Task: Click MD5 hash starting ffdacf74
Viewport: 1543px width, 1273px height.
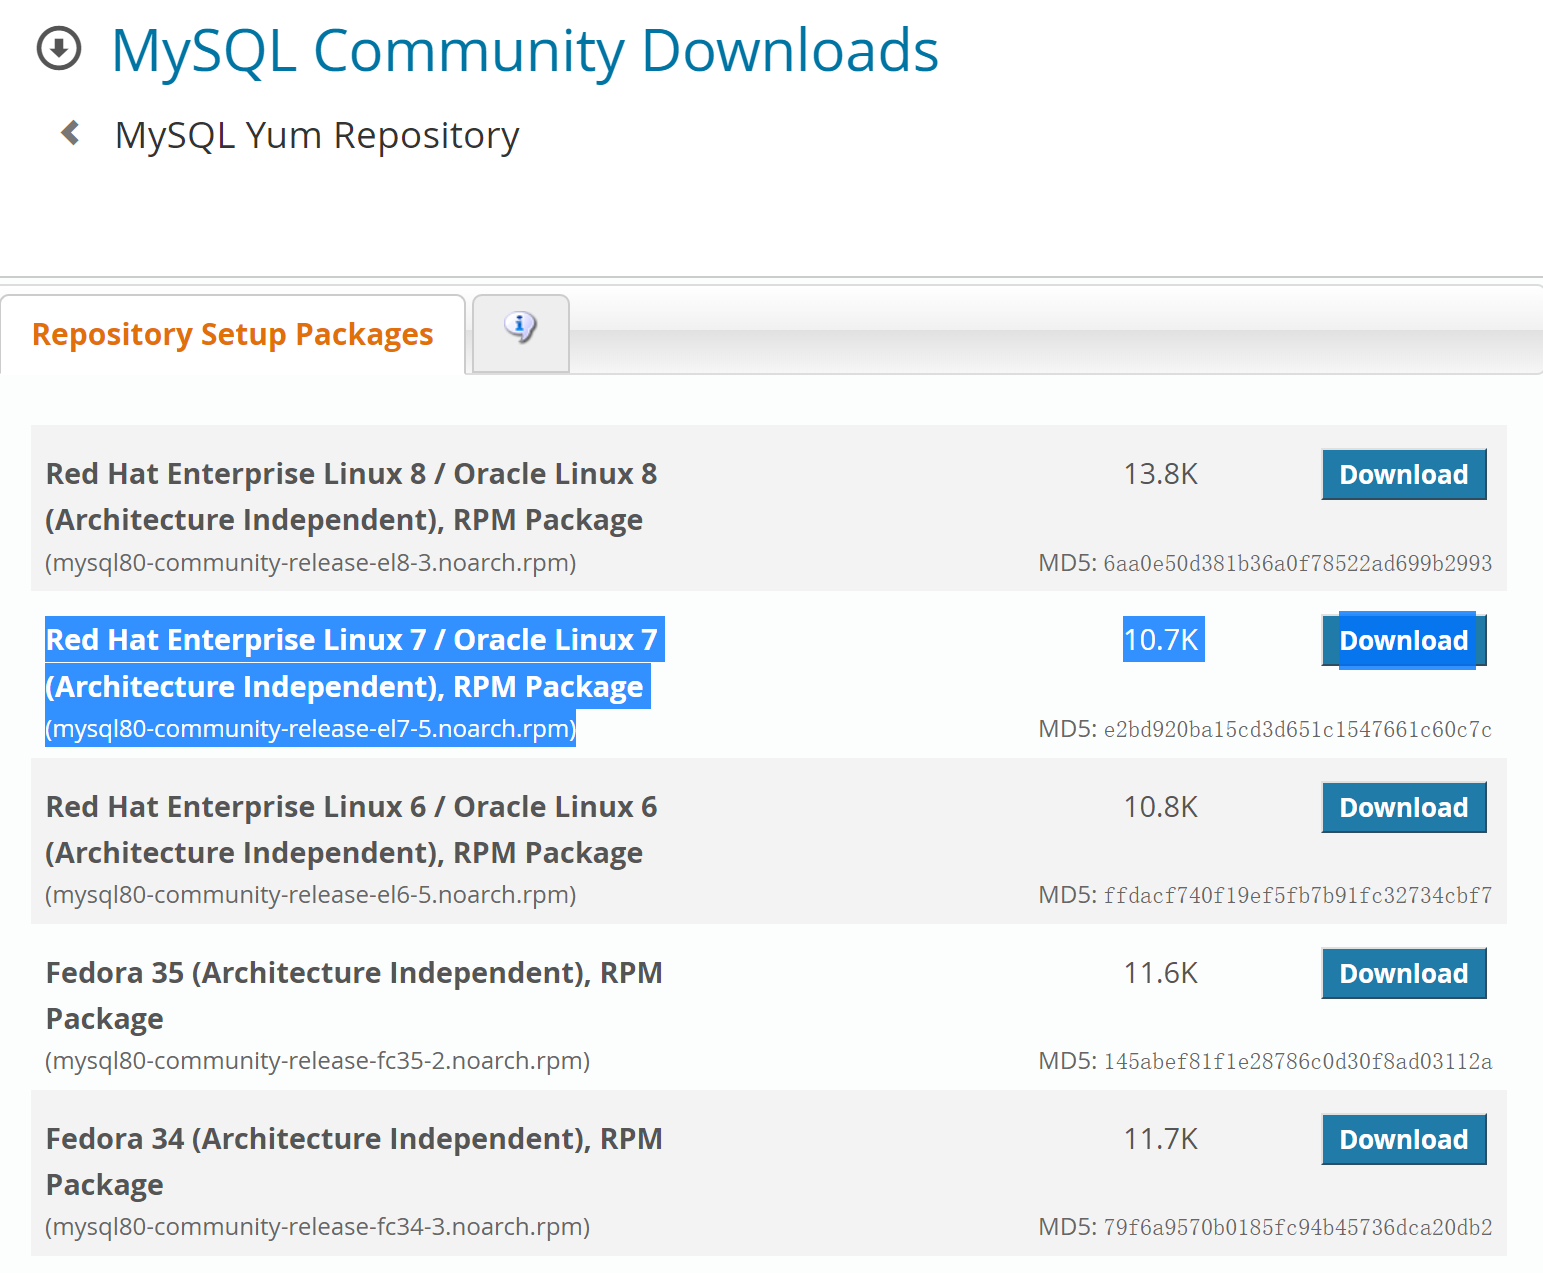Action: click(1298, 895)
